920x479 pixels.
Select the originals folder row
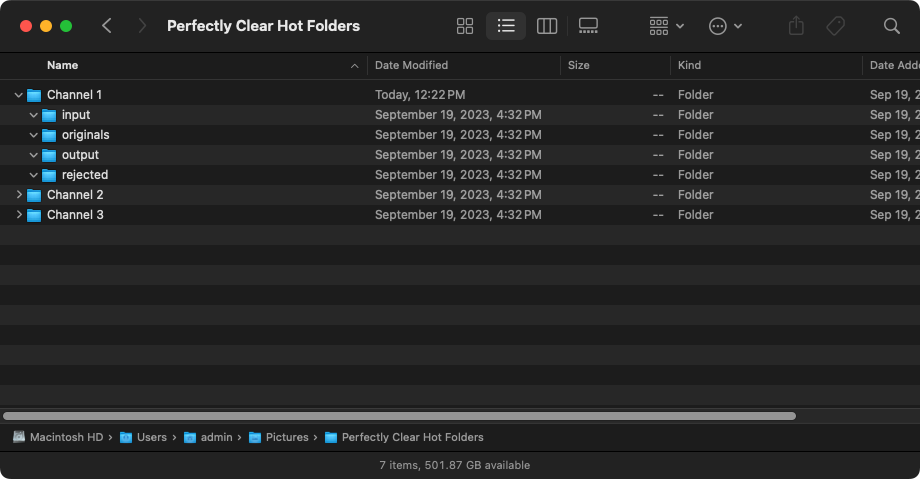coord(460,135)
